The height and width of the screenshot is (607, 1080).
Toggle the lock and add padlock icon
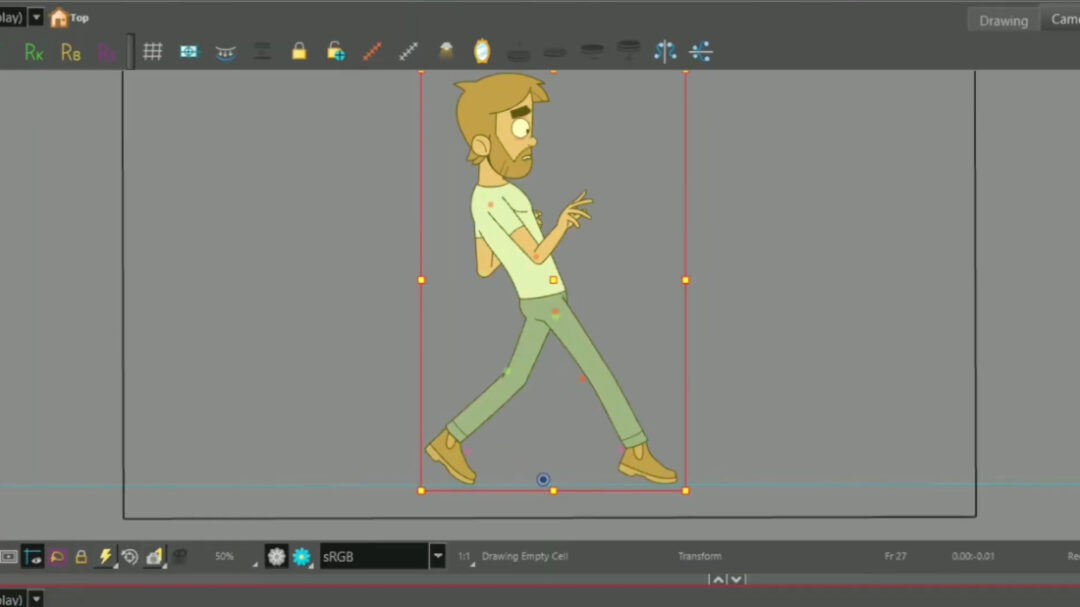335,51
